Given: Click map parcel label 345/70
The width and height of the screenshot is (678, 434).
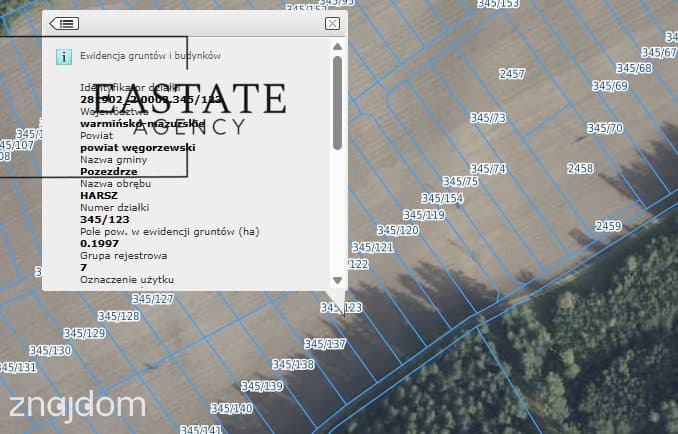Looking at the screenshot, I should coord(605,128).
